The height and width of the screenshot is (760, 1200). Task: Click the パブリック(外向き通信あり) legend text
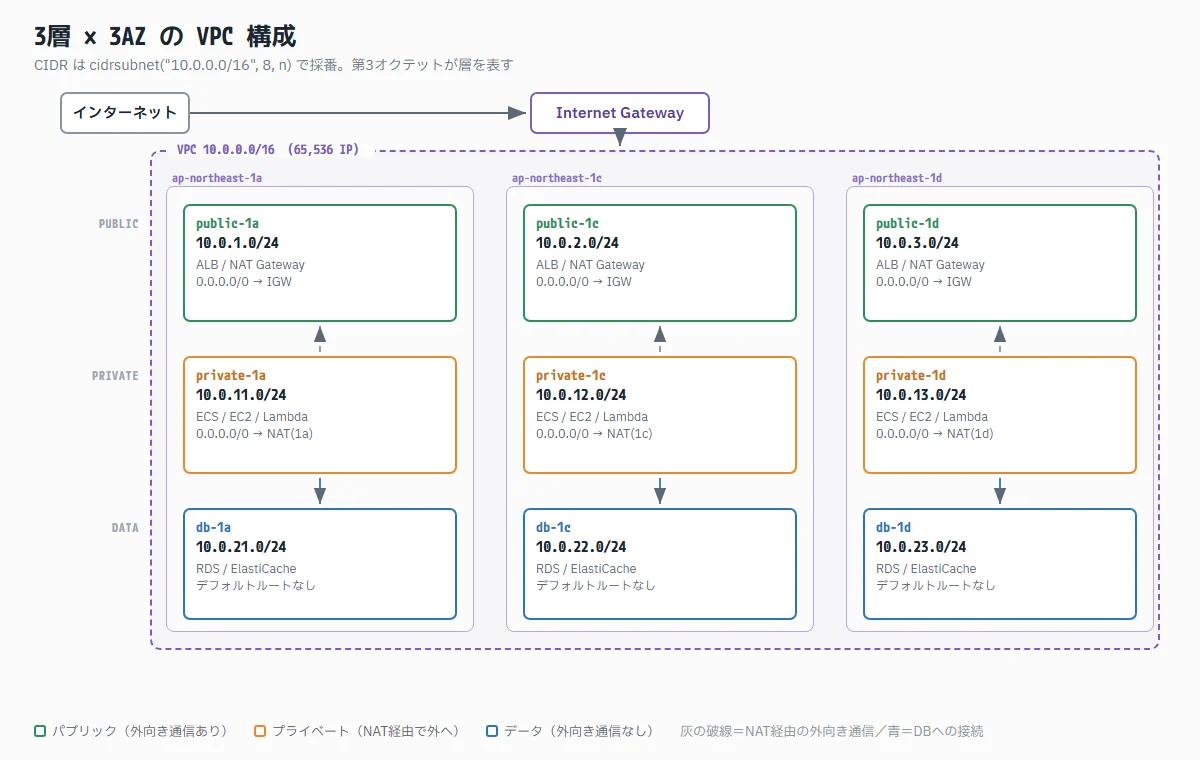pyautogui.click(x=140, y=731)
